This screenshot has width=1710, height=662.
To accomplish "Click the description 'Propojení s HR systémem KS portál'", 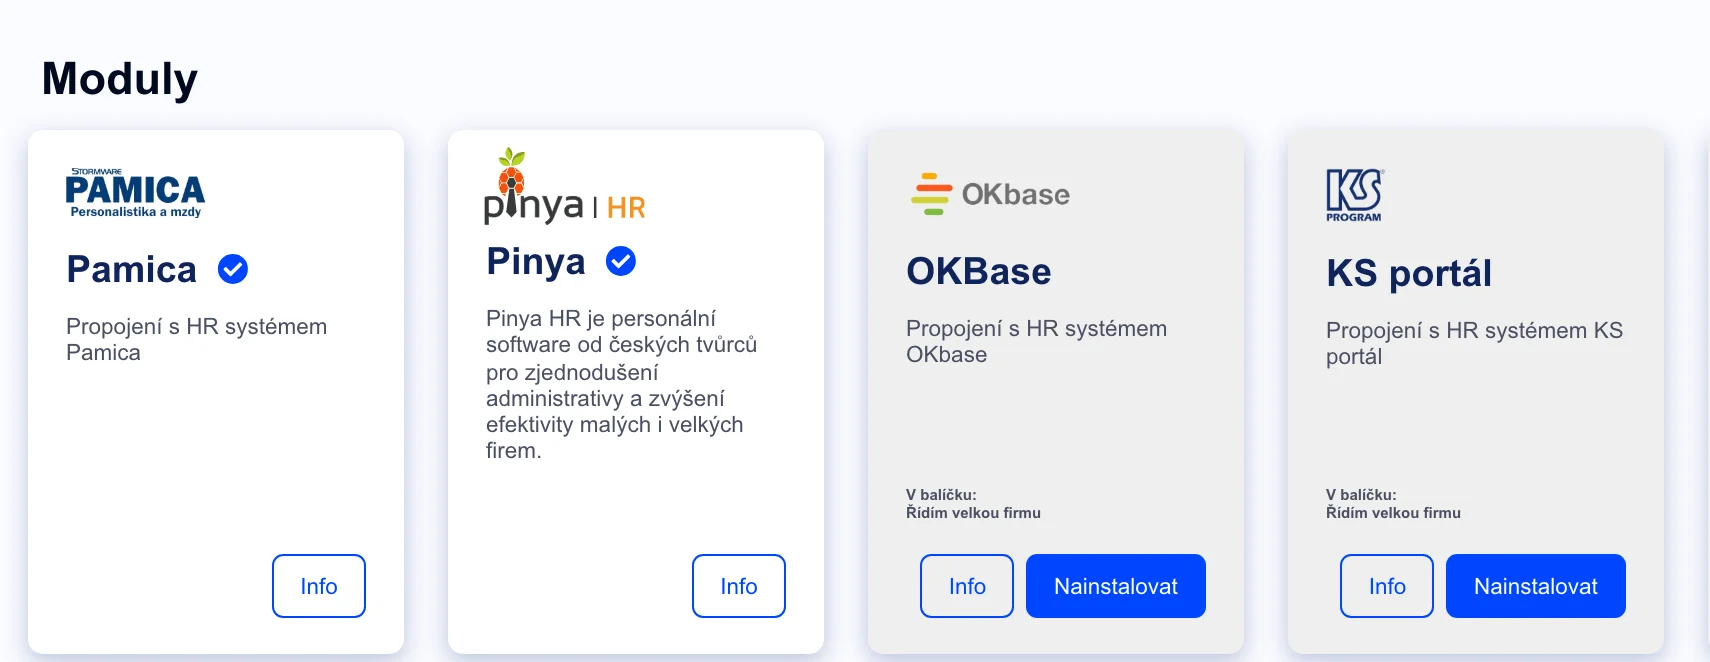I will [x=1474, y=343].
